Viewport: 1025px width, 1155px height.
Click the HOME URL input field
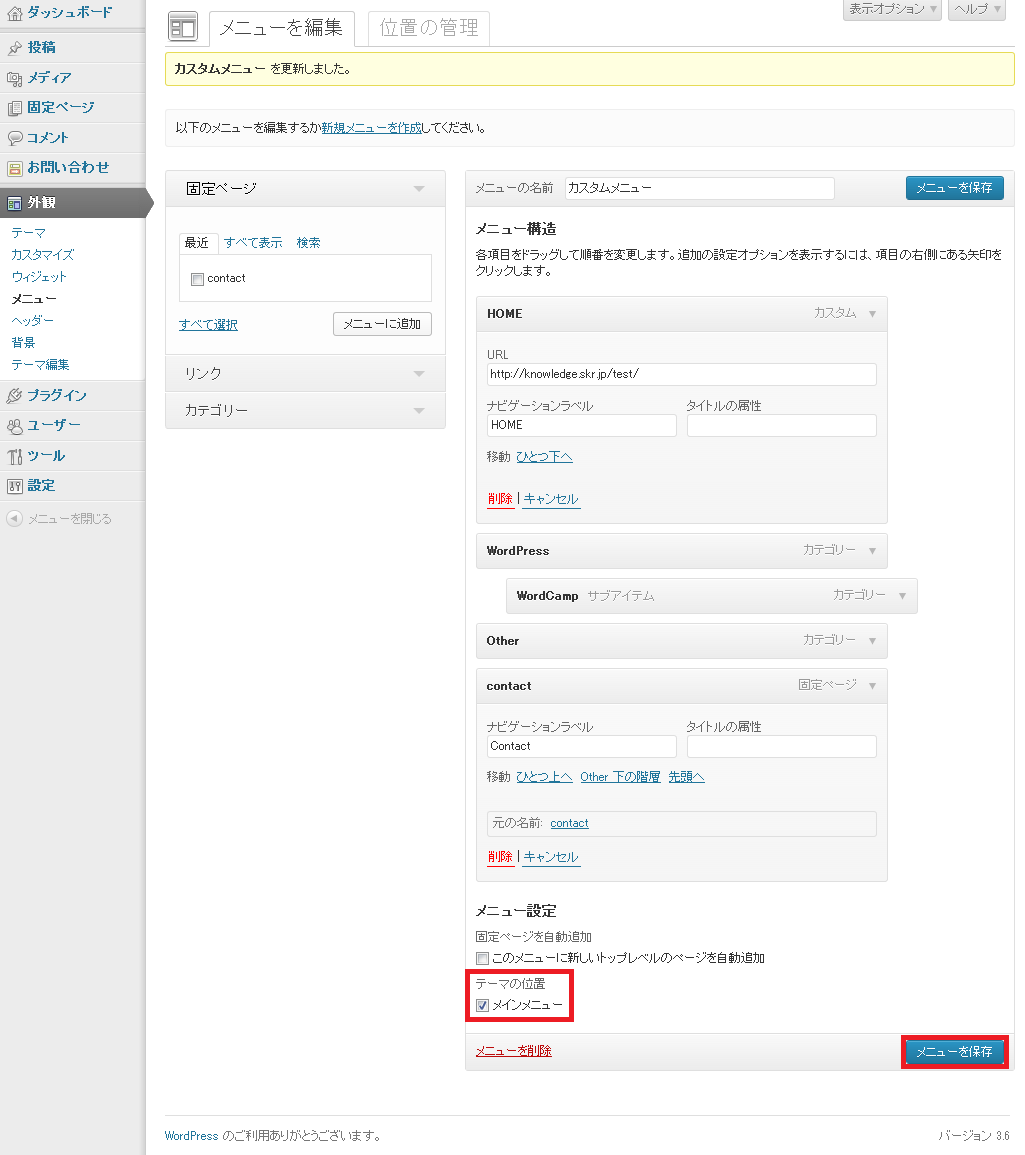click(x=681, y=374)
